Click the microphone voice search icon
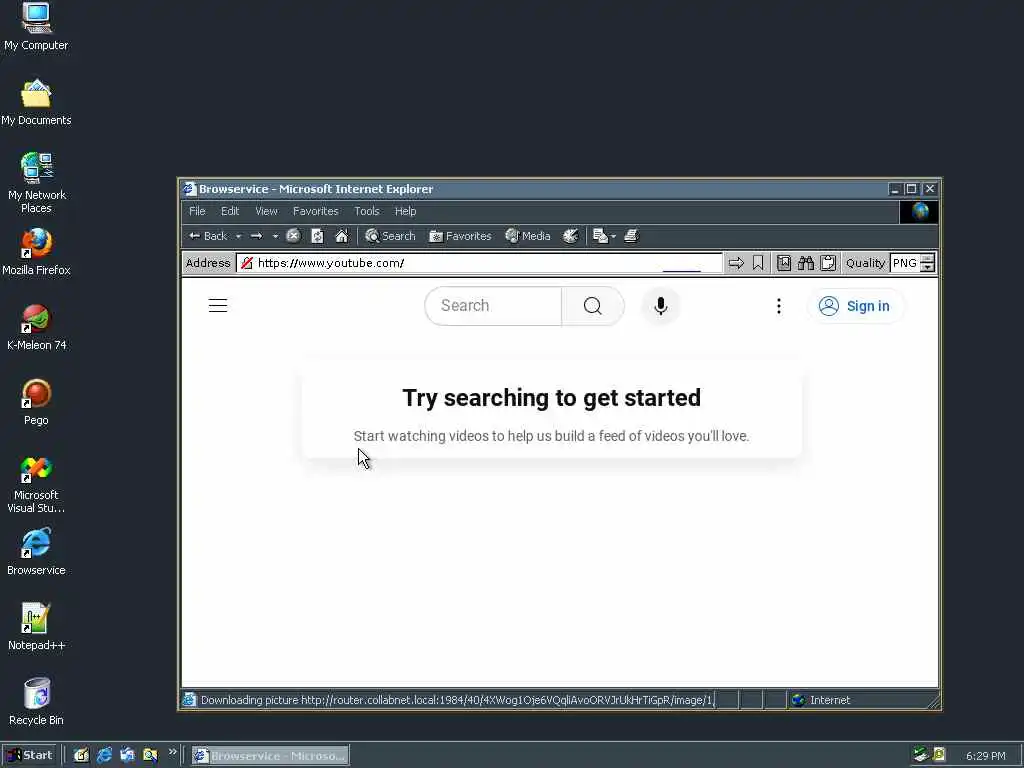The image size is (1024, 768). coord(661,306)
